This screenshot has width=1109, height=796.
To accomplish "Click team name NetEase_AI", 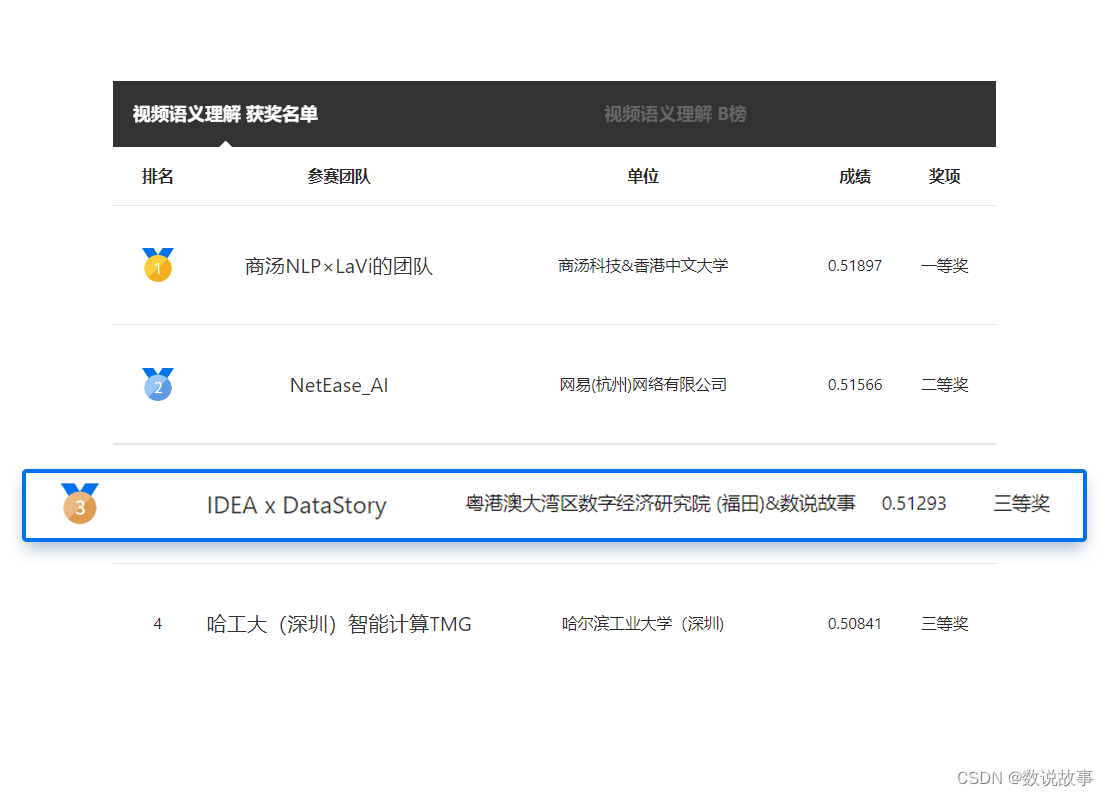I will click(339, 385).
